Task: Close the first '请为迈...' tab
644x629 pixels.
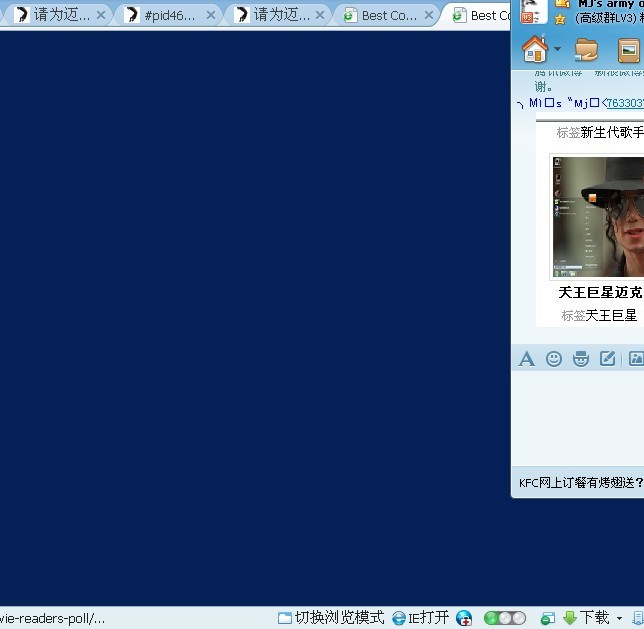Action: click(100, 15)
